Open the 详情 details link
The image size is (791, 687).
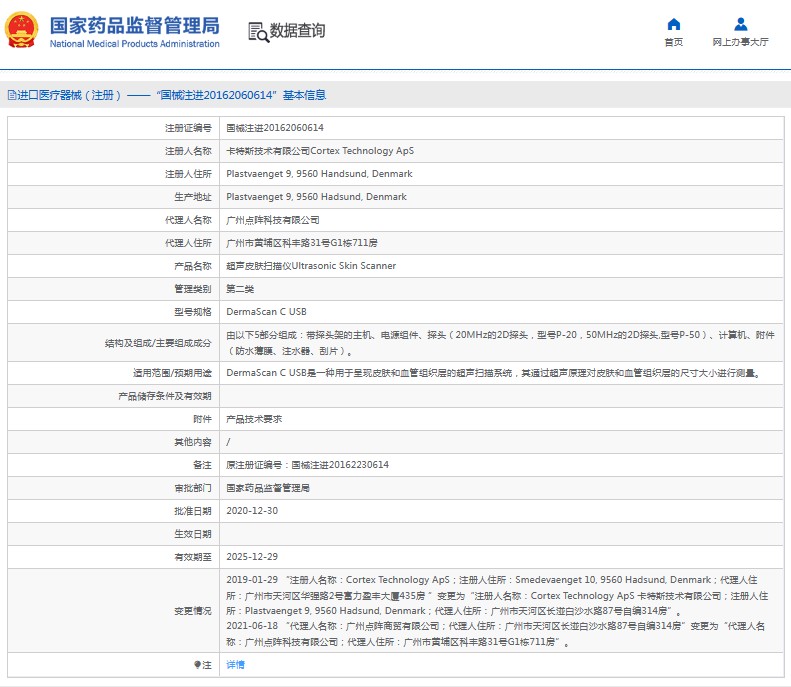pos(235,665)
